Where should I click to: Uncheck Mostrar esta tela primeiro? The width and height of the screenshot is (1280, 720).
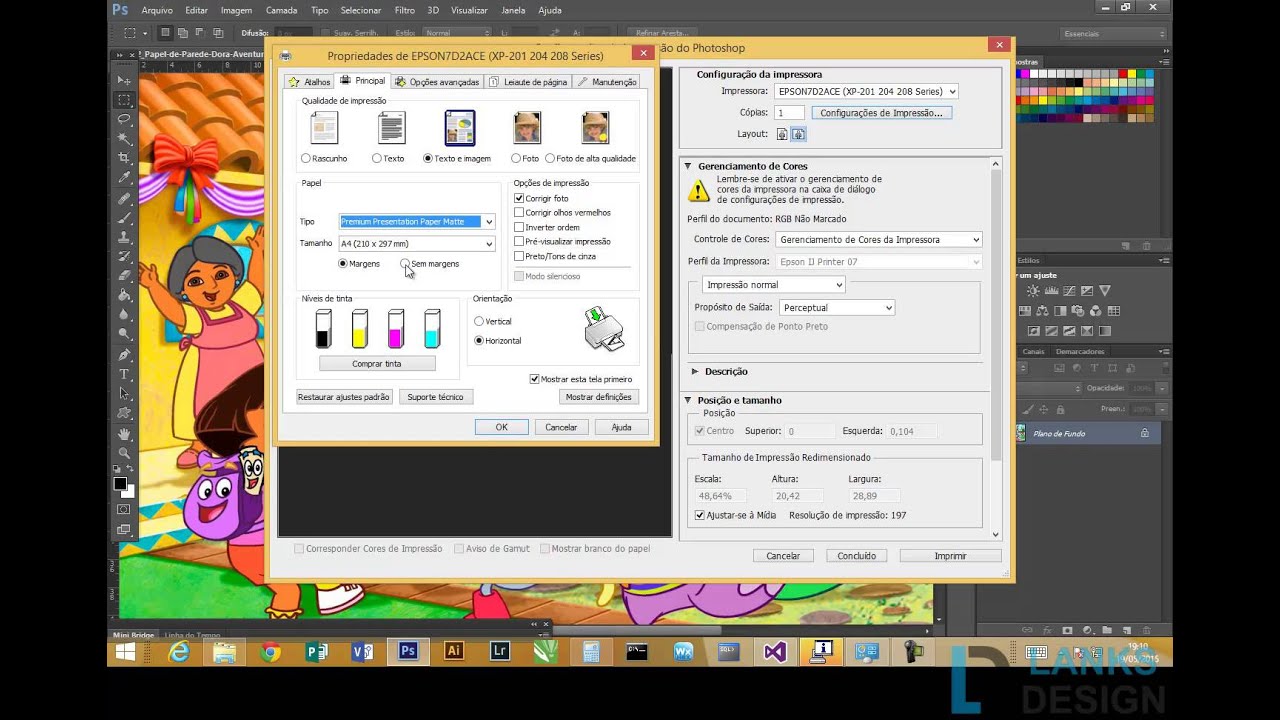pyautogui.click(x=535, y=379)
